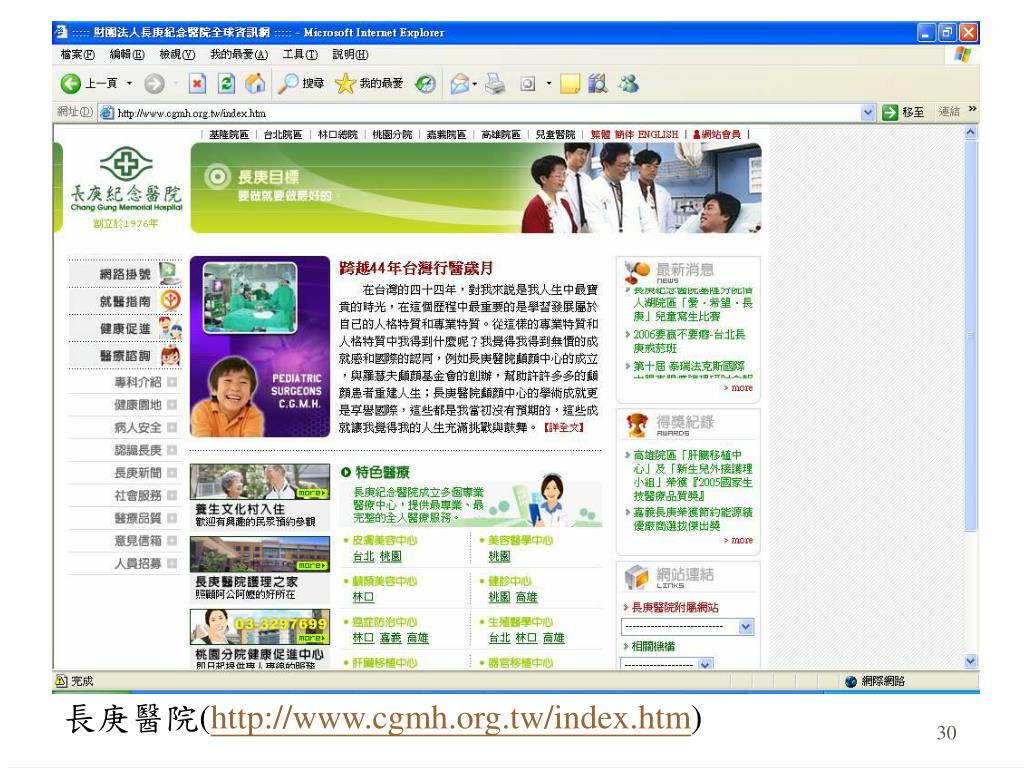Click the page scrollbar up arrow
Viewport: 1024px width, 768px height.
click(x=971, y=133)
